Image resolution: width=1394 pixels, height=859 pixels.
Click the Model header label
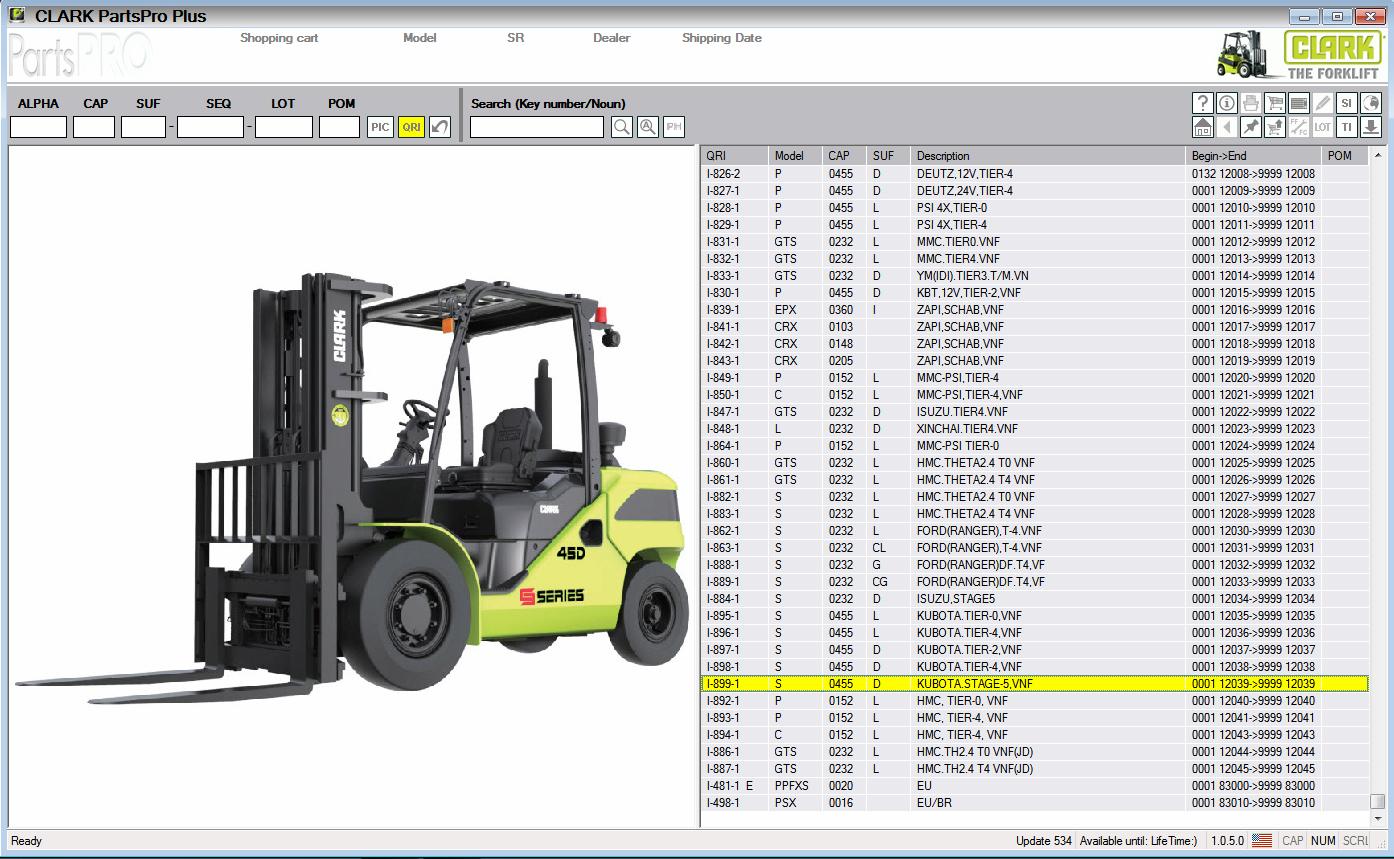[420, 38]
